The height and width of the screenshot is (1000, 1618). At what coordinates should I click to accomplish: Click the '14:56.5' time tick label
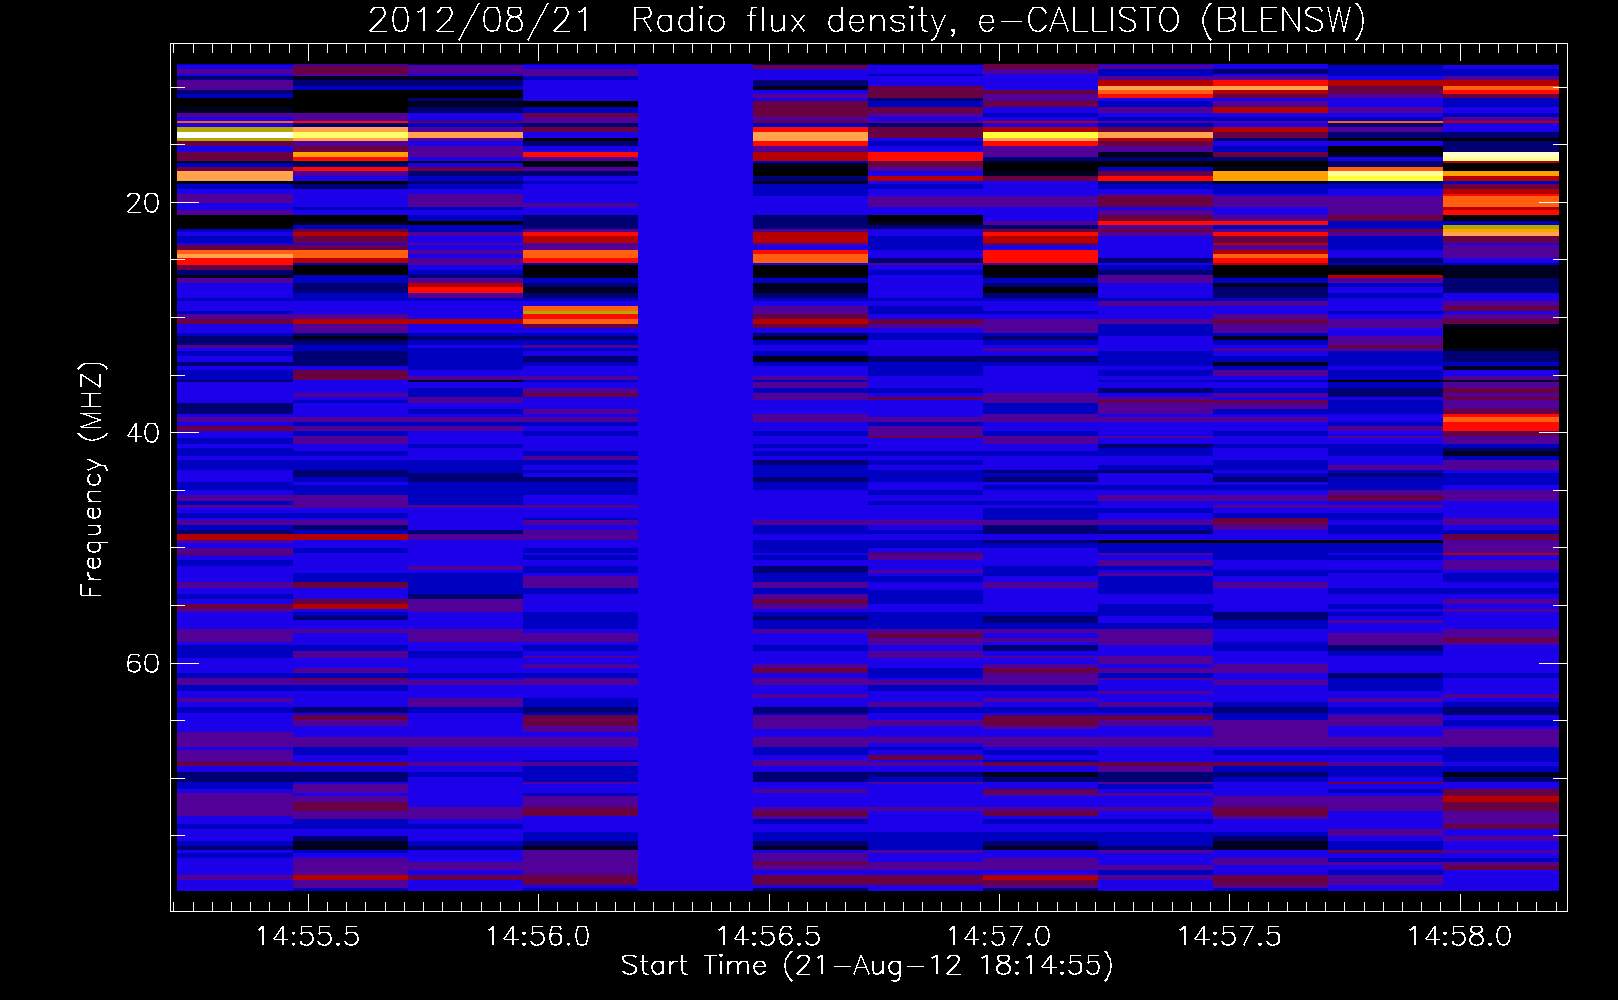click(x=769, y=936)
